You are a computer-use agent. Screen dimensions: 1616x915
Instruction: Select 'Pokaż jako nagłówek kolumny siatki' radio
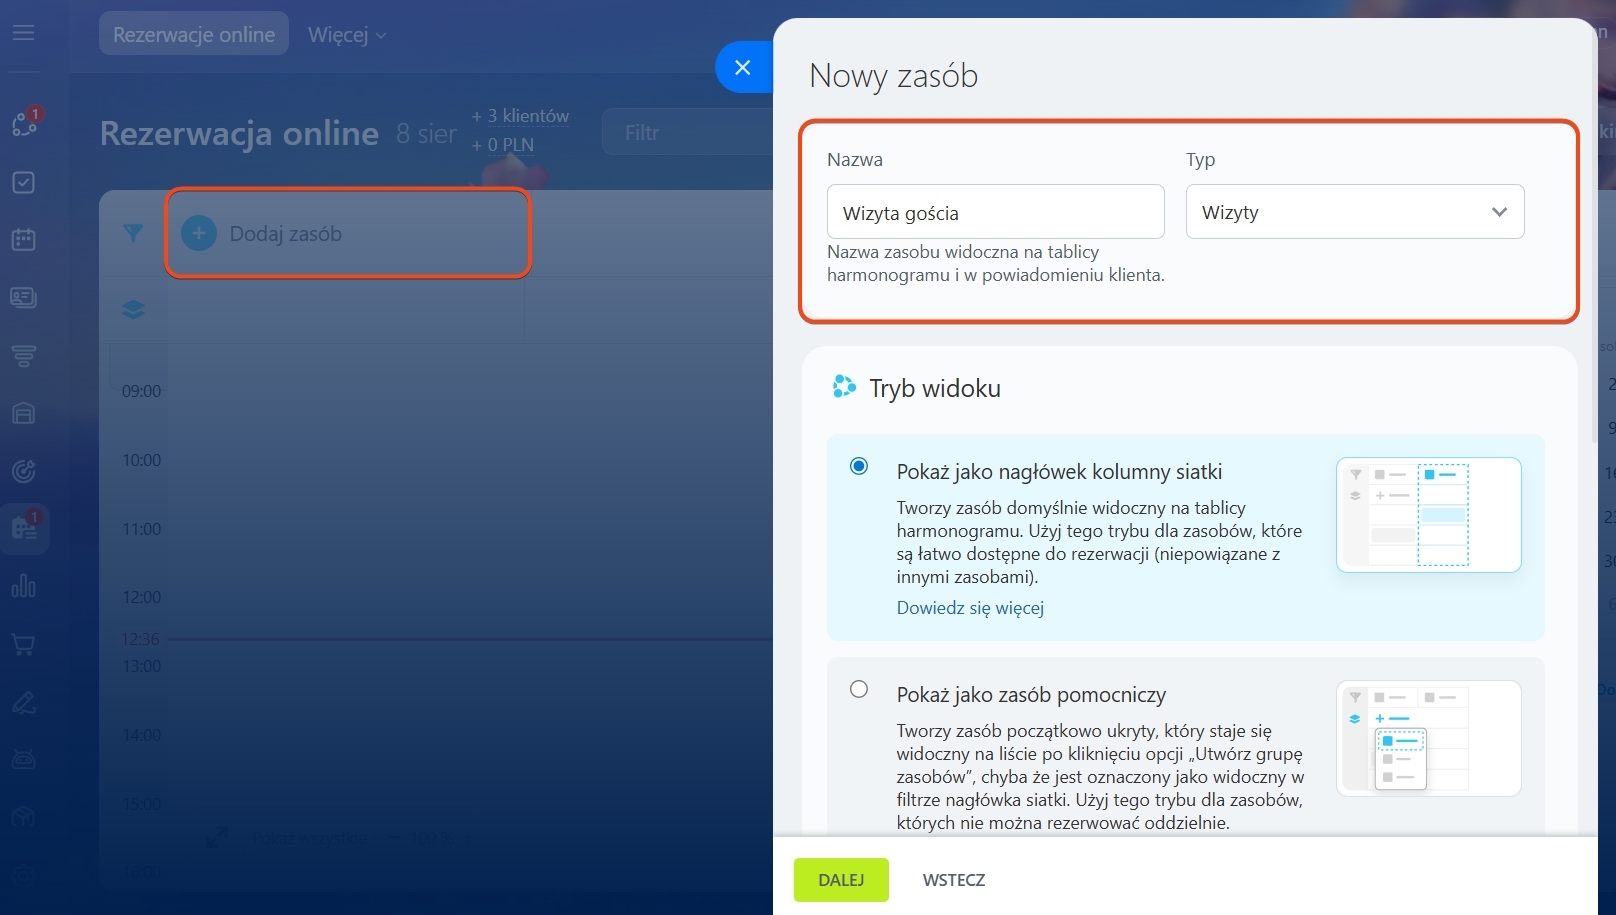[x=859, y=466]
